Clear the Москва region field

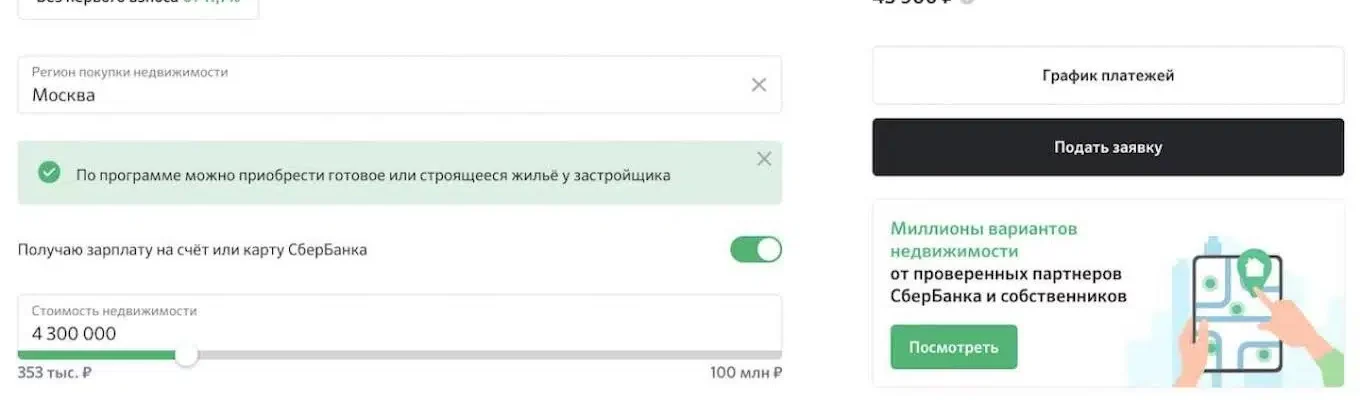759,85
